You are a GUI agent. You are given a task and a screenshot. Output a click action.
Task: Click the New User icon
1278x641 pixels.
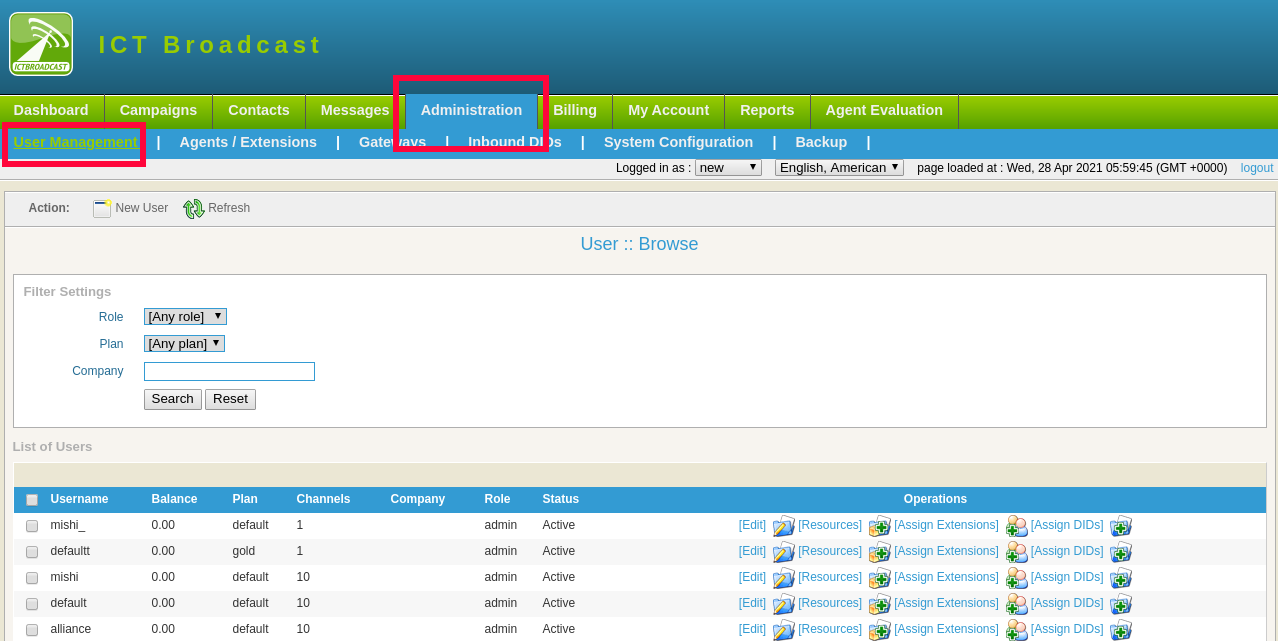point(102,208)
